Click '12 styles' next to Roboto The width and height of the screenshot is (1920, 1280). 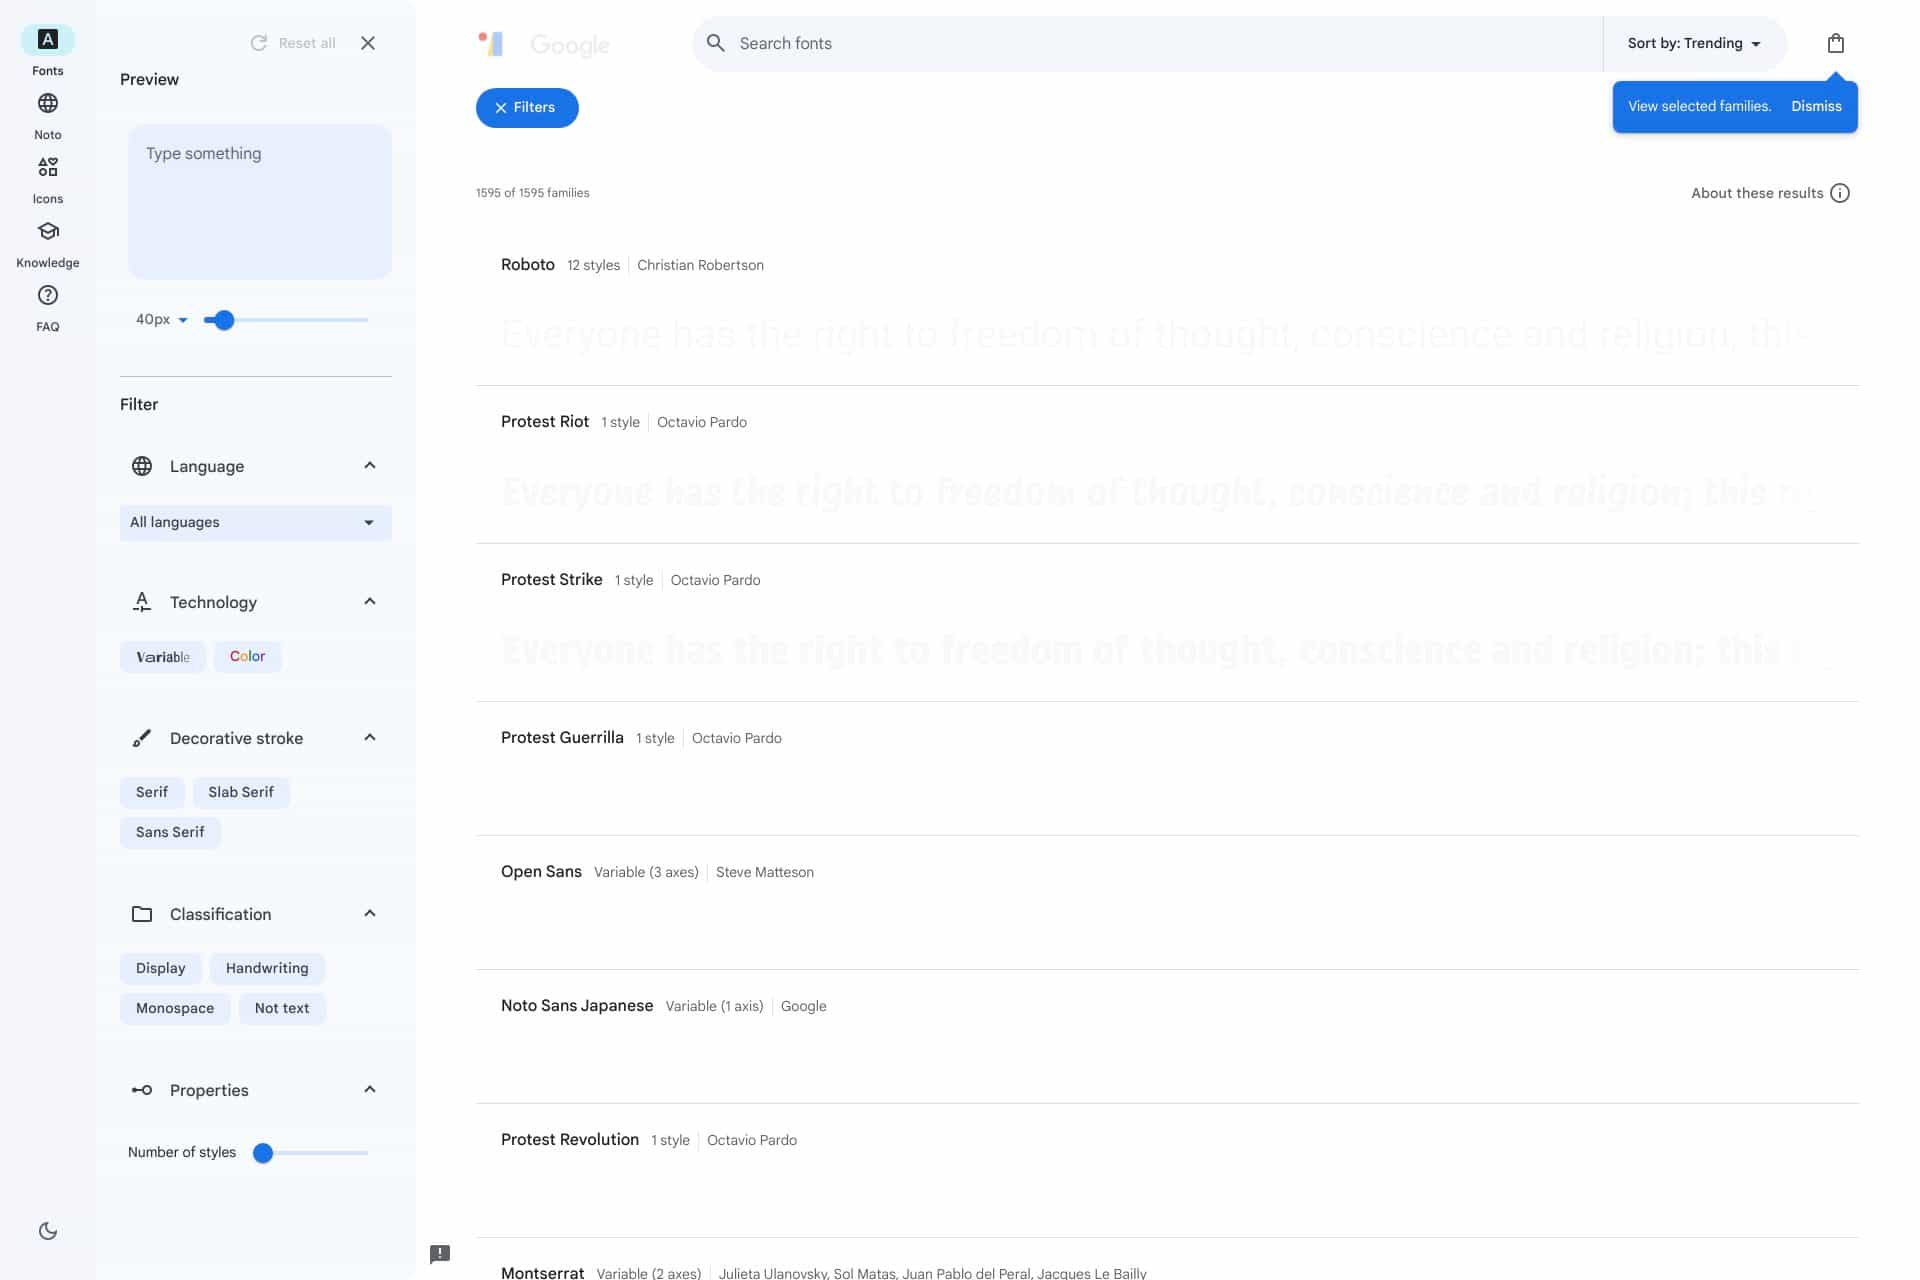[593, 265]
